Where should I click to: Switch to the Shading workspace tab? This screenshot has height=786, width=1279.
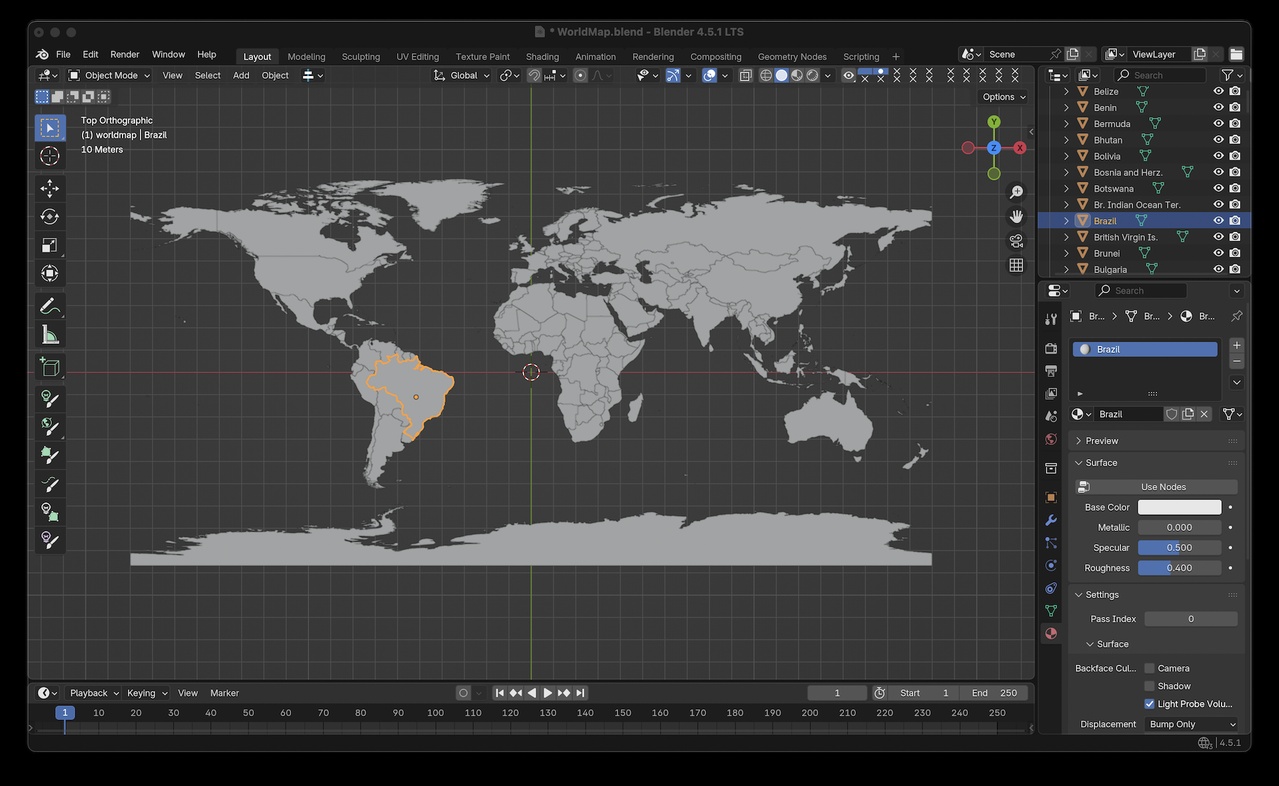point(542,57)
